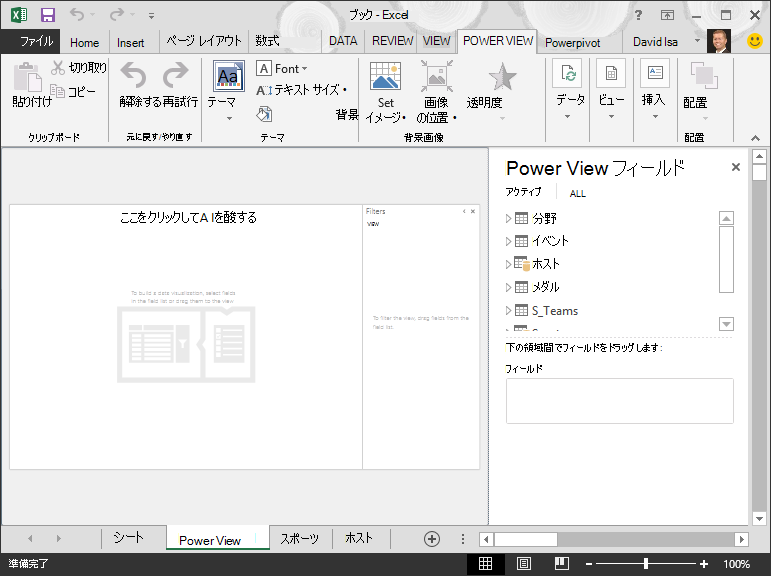Click the 貼り付け paste icon
The image size is (771, 576).
pyautogui.click(x=28, y=77)
